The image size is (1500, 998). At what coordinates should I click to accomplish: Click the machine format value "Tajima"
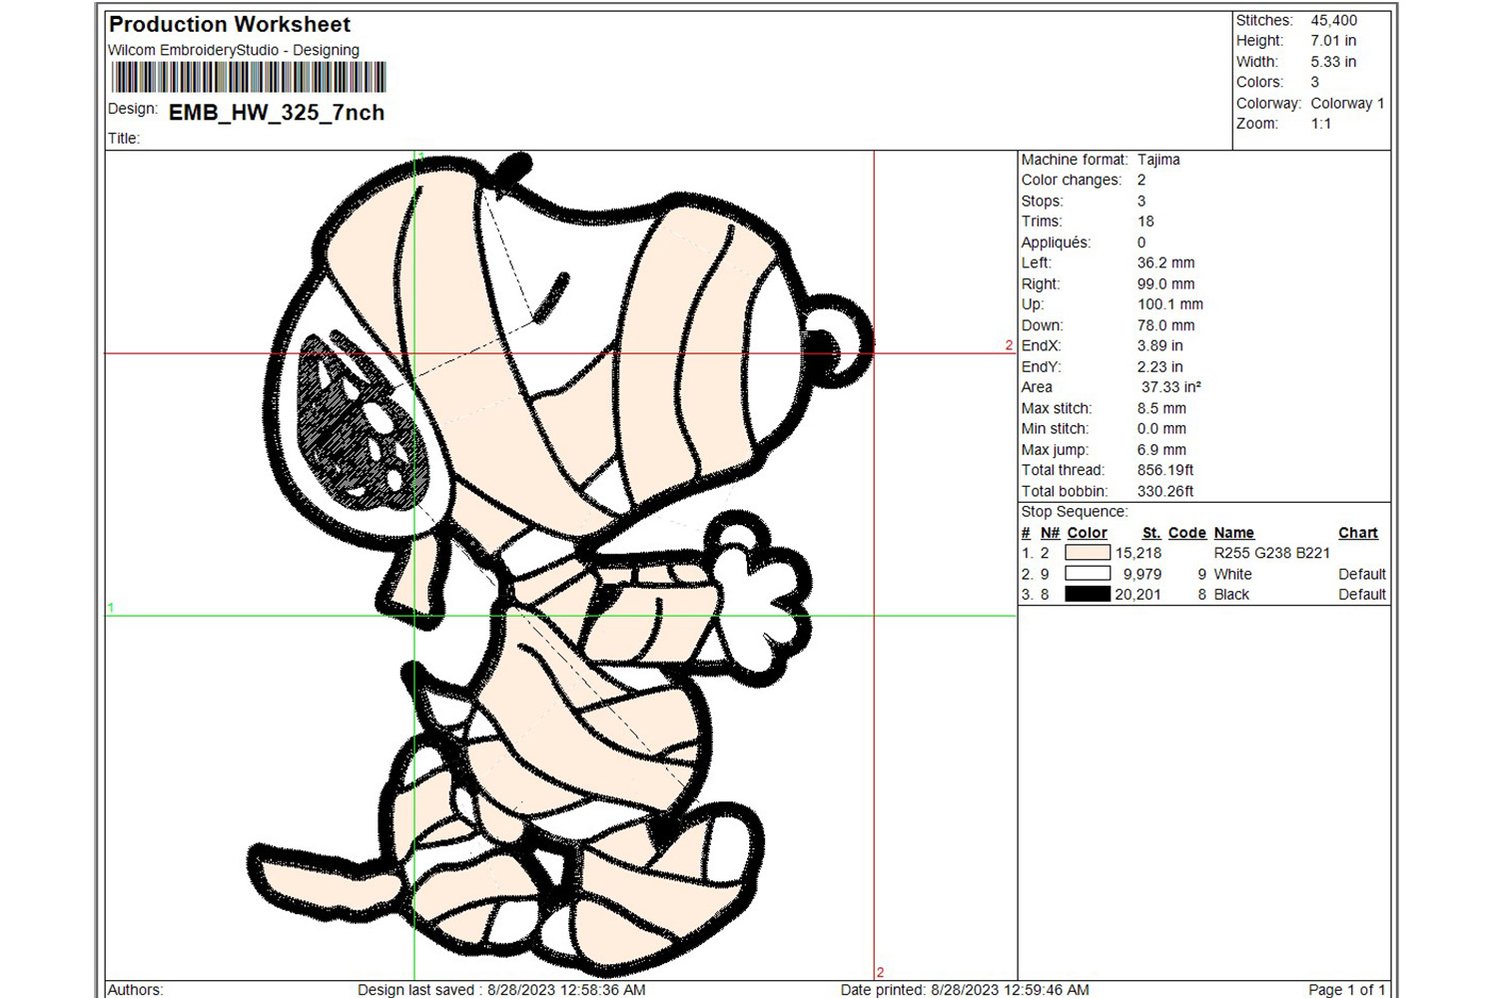(x=1158, y=160)
